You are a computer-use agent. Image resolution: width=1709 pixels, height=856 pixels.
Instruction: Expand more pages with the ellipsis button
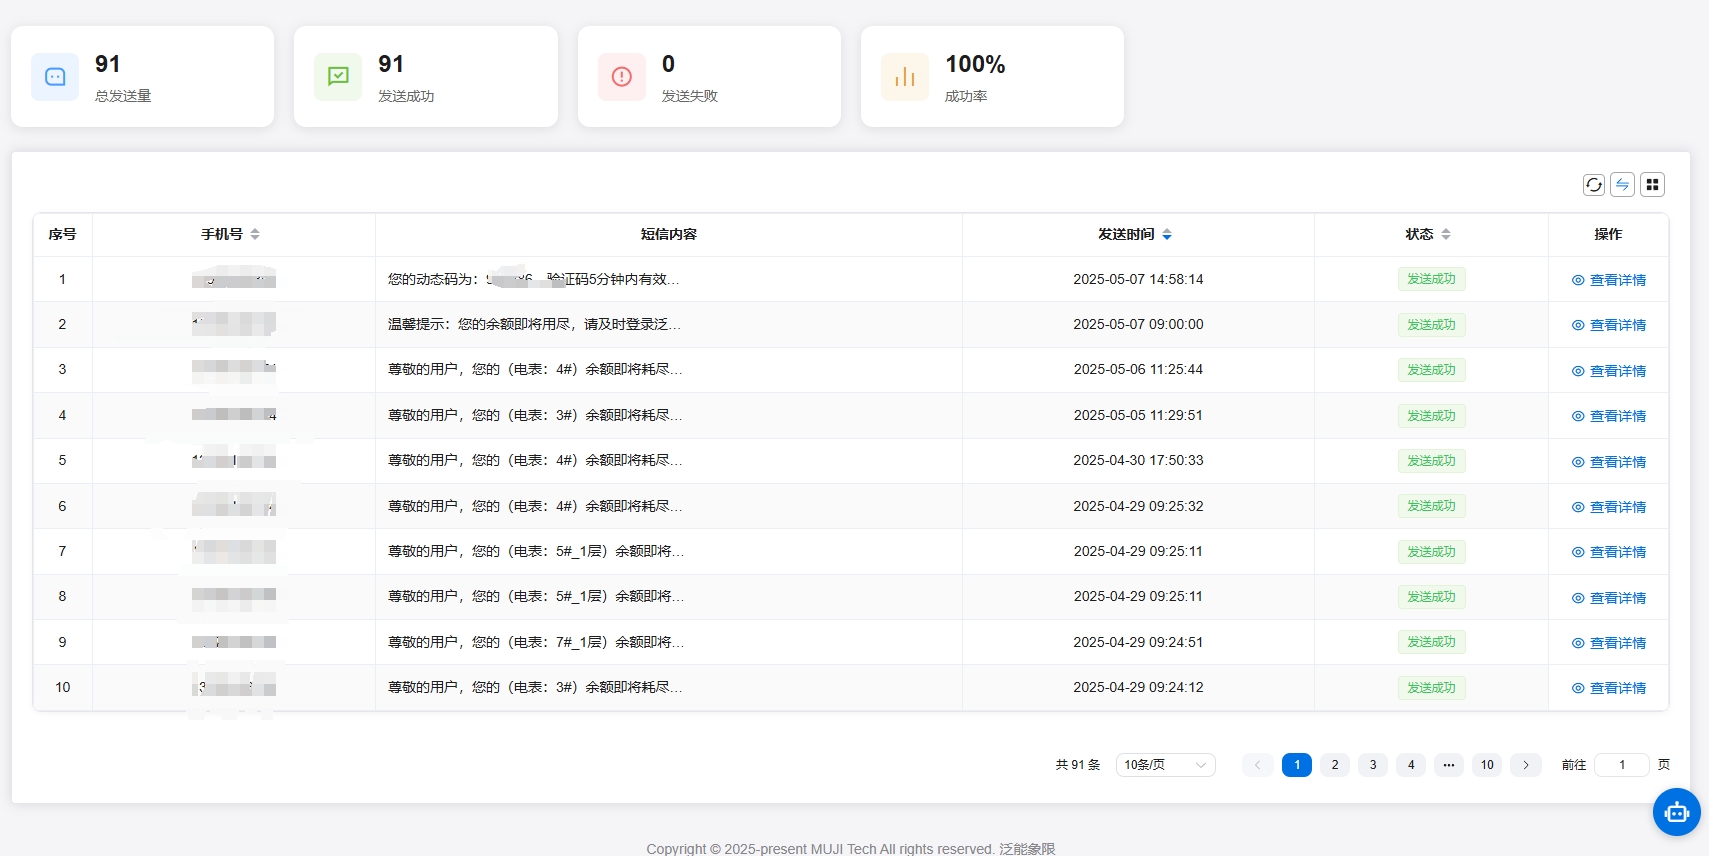click(x=1449, y=765)
